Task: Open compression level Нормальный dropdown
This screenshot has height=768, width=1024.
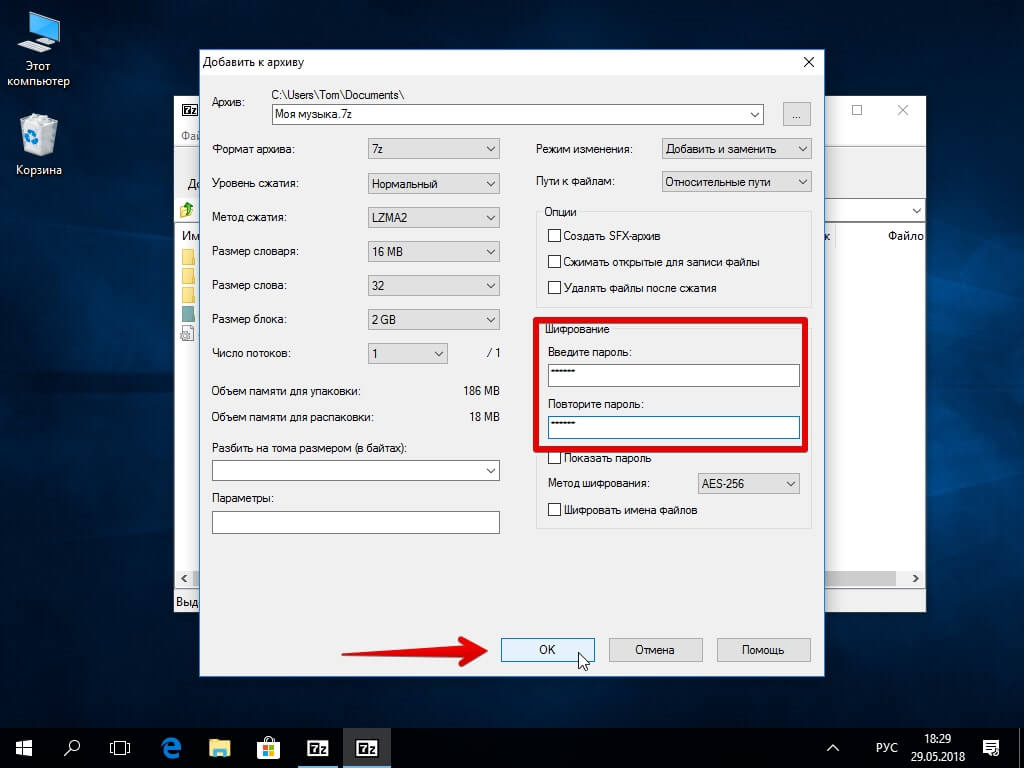Action: click(x=434, y=184)
